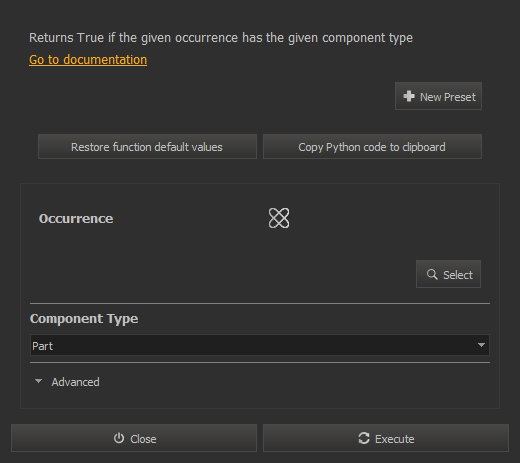Click the function description text
Viewport: 520px width, 463px height.
click(x=221, y=38)
